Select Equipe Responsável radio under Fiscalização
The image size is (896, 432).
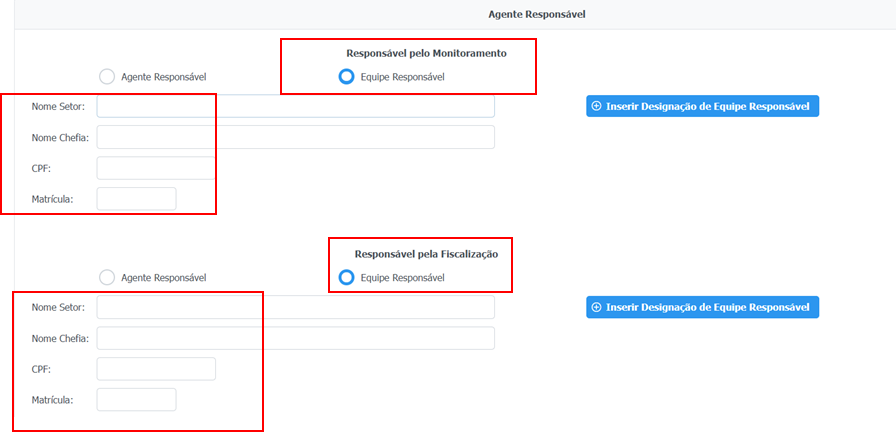346,277
